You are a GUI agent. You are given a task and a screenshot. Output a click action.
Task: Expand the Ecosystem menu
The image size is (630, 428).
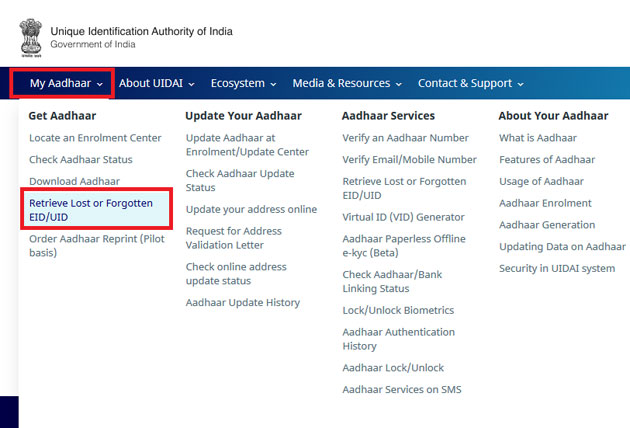[244, 84]
